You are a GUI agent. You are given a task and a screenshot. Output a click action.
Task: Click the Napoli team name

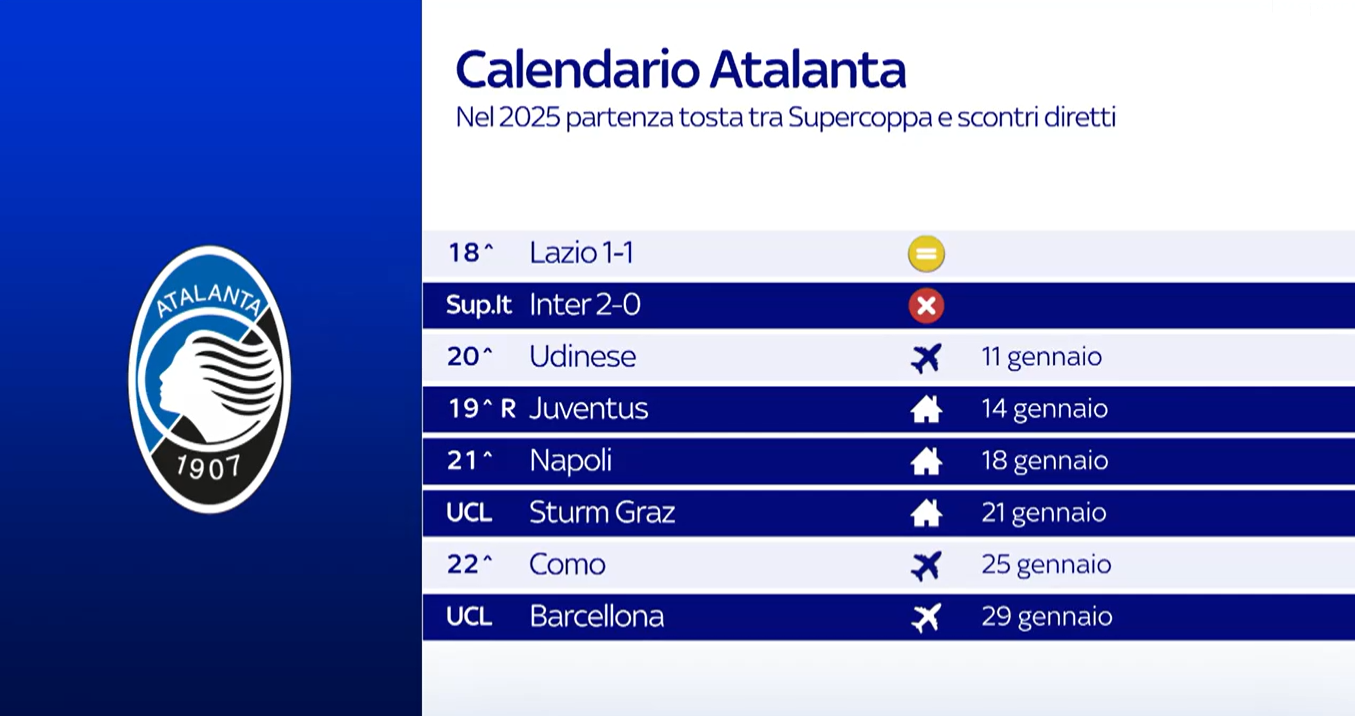click(570, 462)
